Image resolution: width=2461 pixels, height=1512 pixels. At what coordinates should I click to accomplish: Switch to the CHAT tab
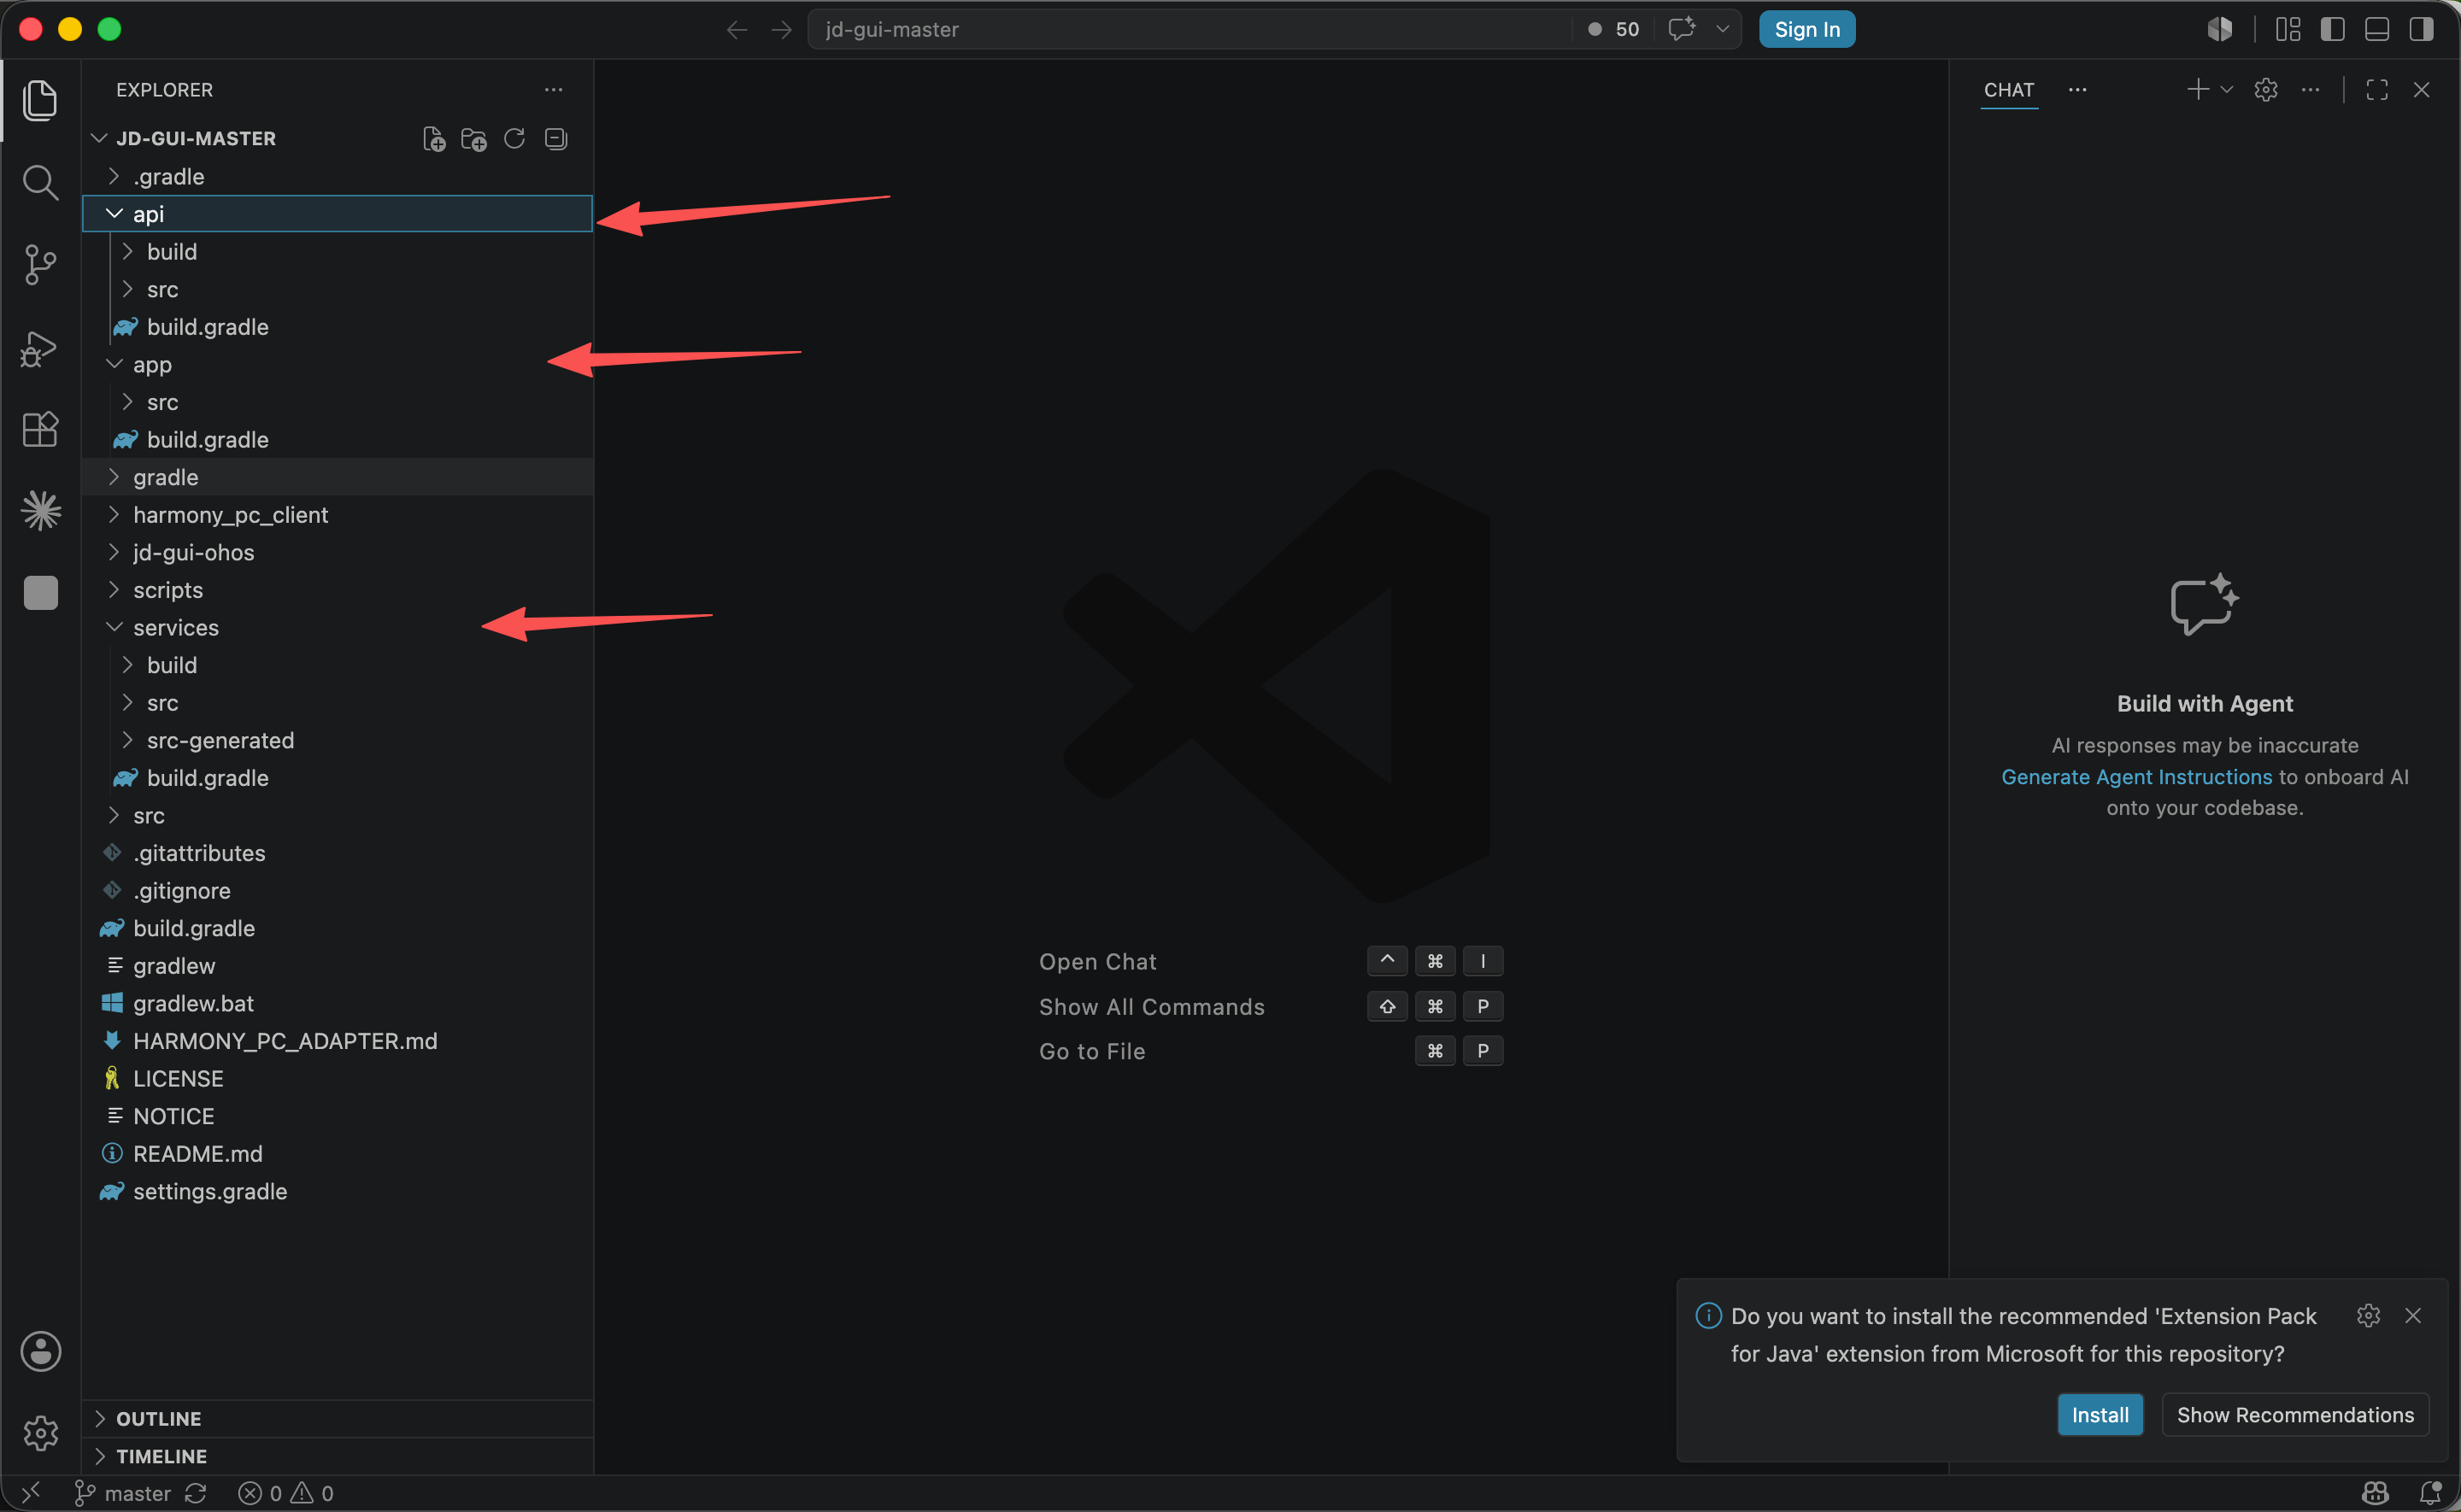point(2008,90)
